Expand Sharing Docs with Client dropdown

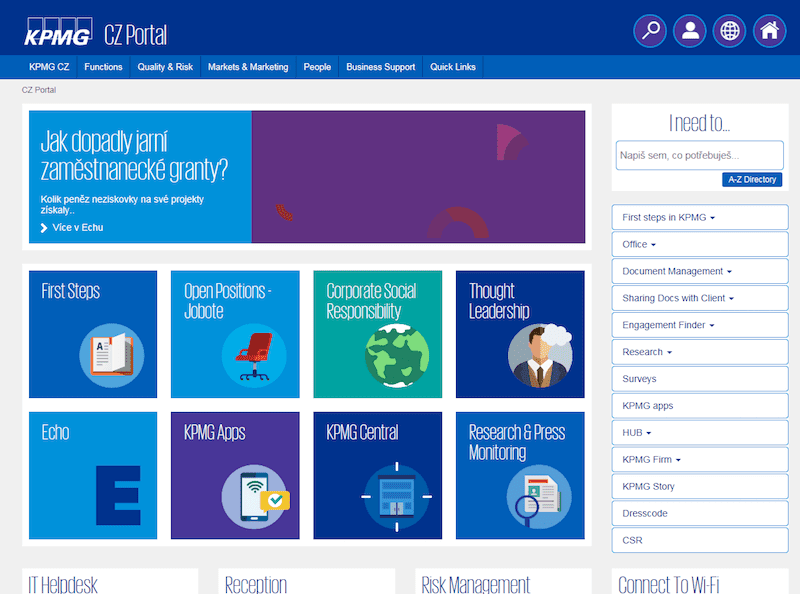tap(699, 298)
